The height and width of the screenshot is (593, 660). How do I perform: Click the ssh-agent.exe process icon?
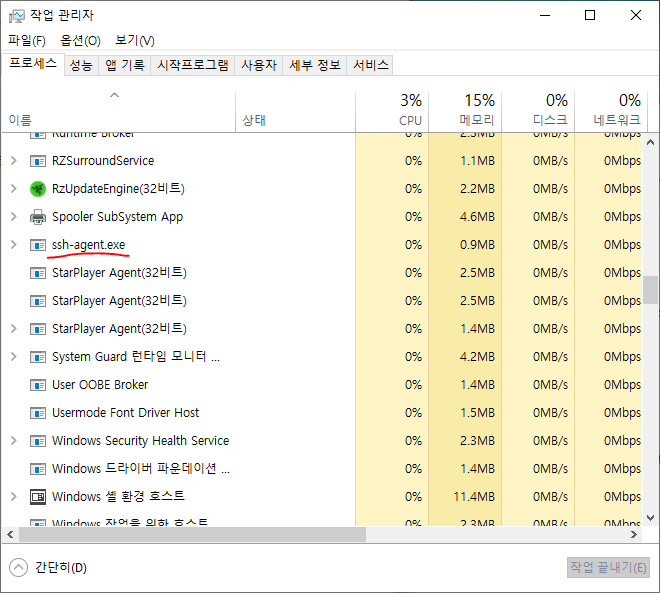[38, 245]
